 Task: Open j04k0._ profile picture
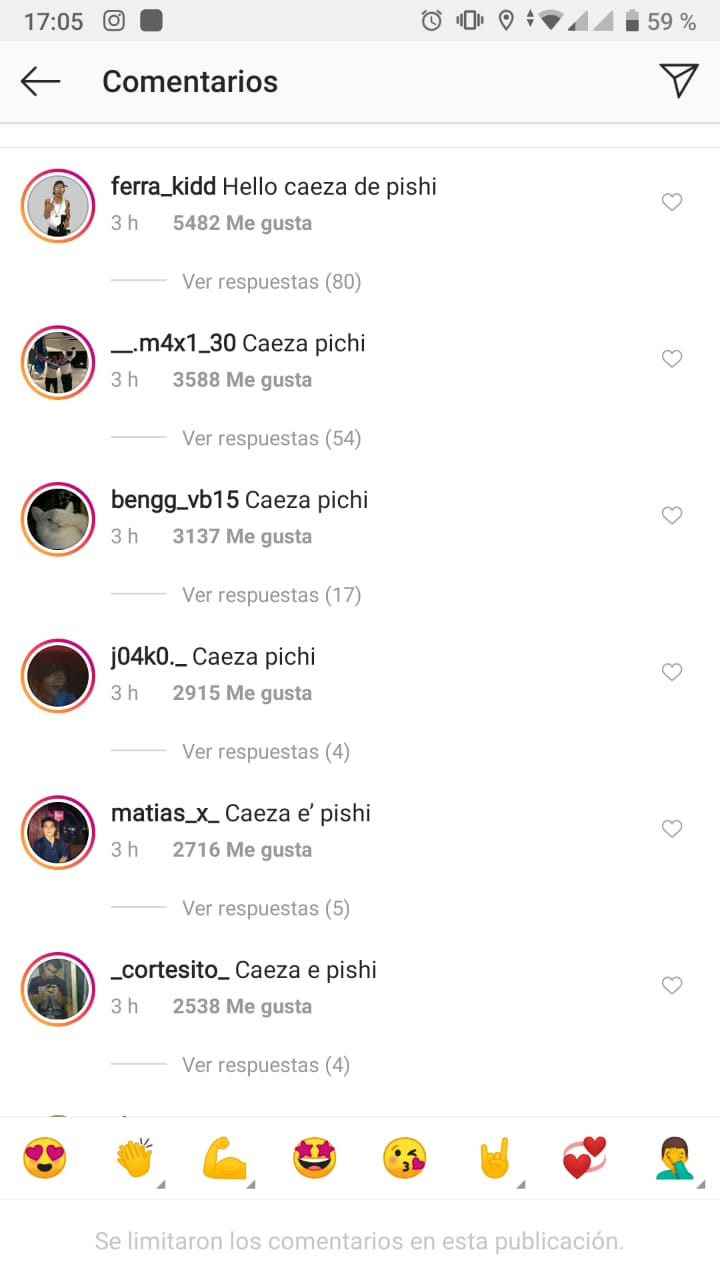pyautogui.click(x=58, y=675)
